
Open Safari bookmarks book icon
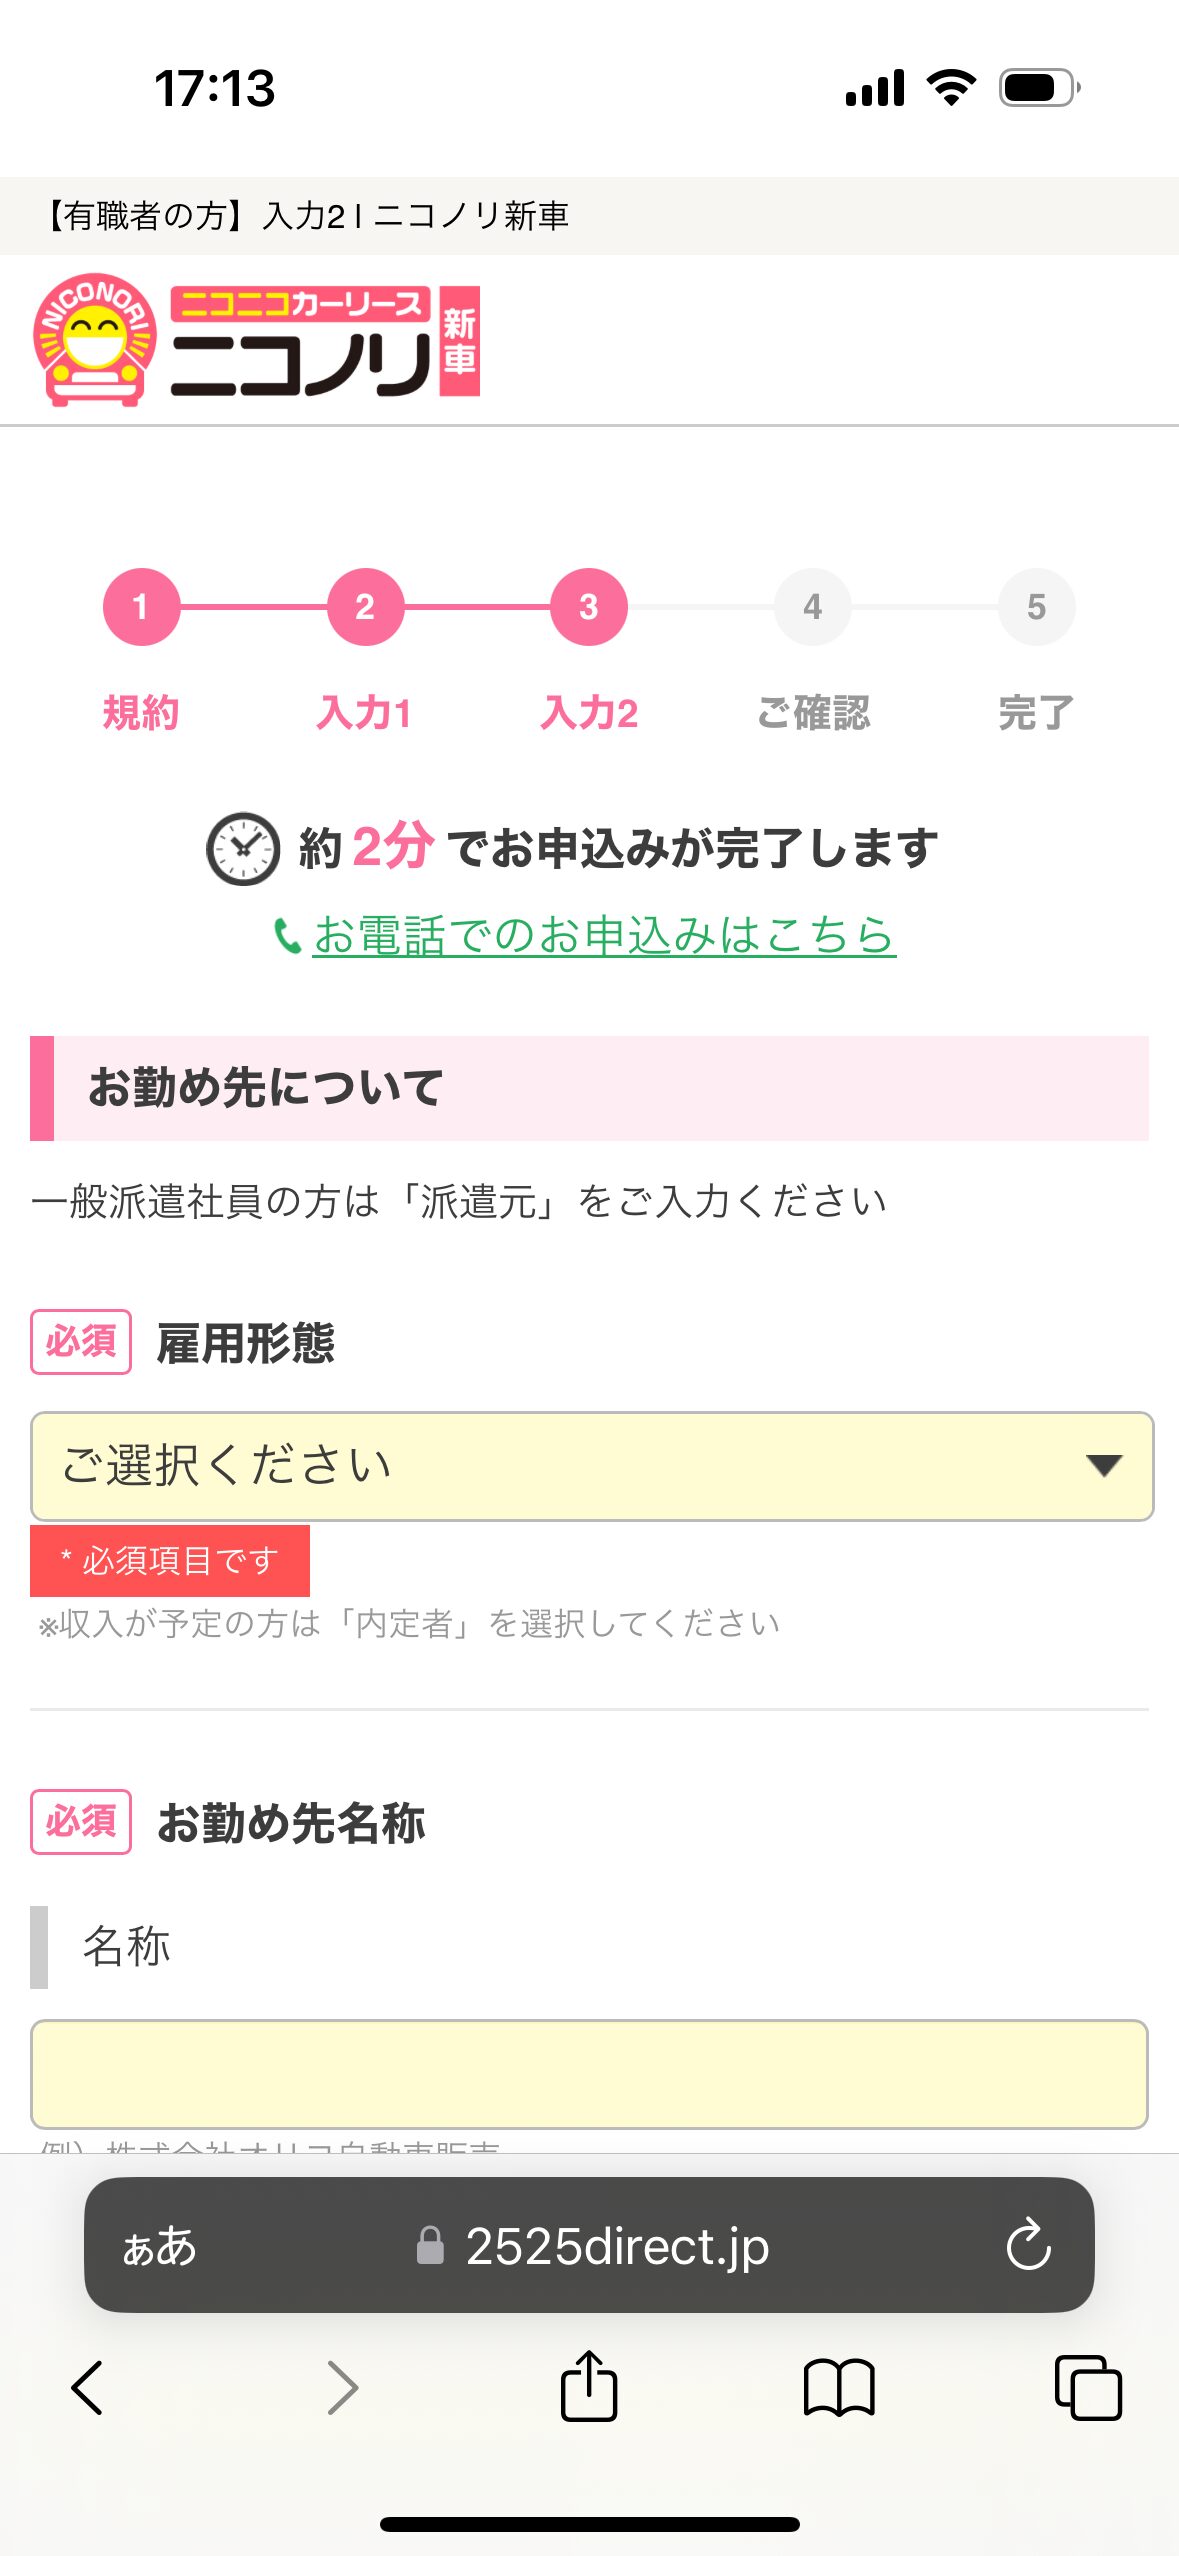tap(839, 2388)
